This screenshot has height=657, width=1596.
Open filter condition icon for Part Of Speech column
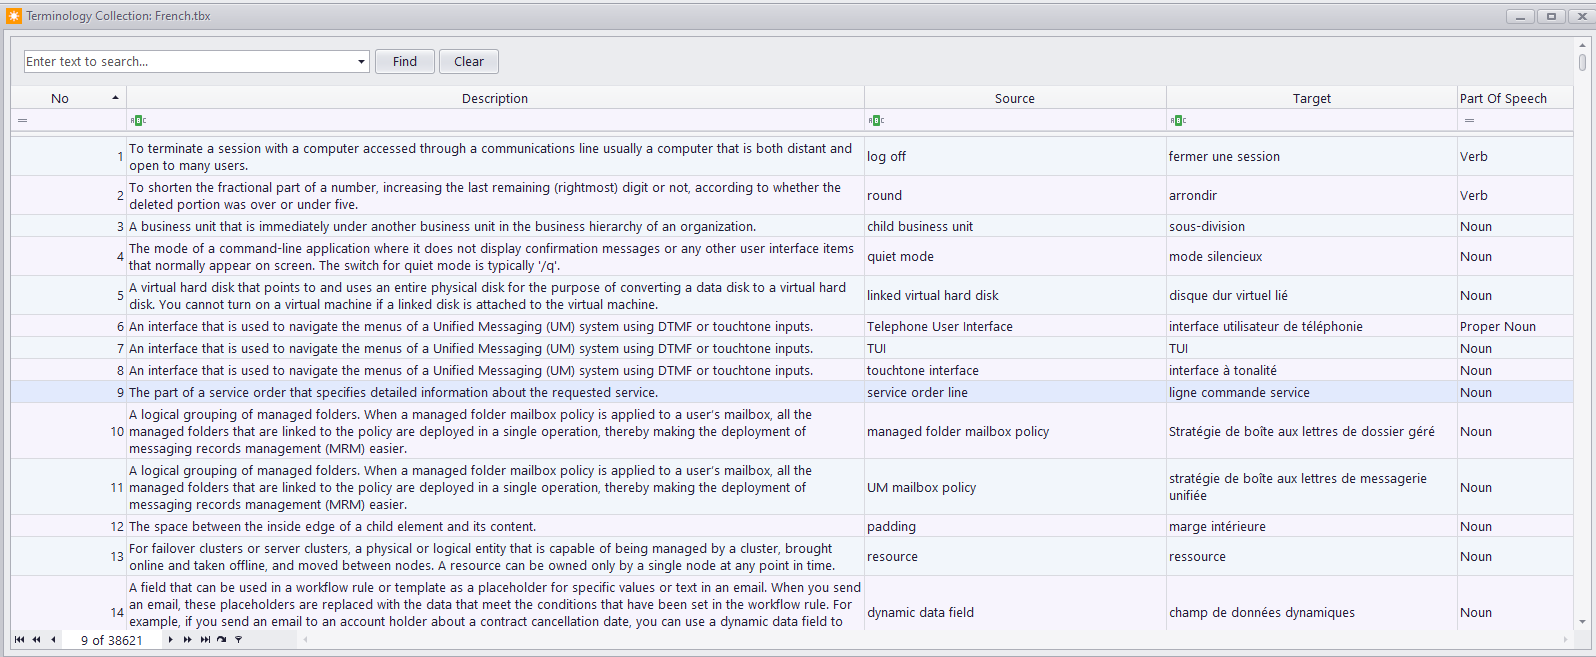point(1469,120)
